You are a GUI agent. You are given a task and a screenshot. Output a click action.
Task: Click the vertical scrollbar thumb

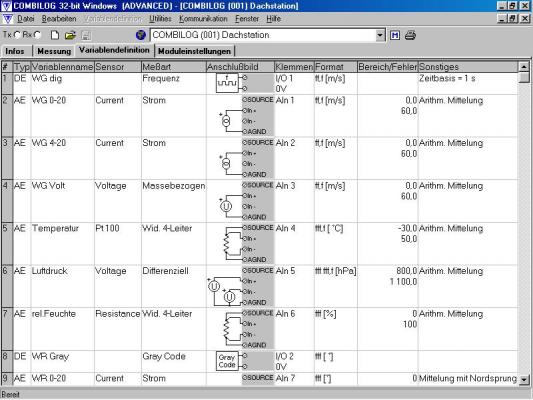click(524, 77)
